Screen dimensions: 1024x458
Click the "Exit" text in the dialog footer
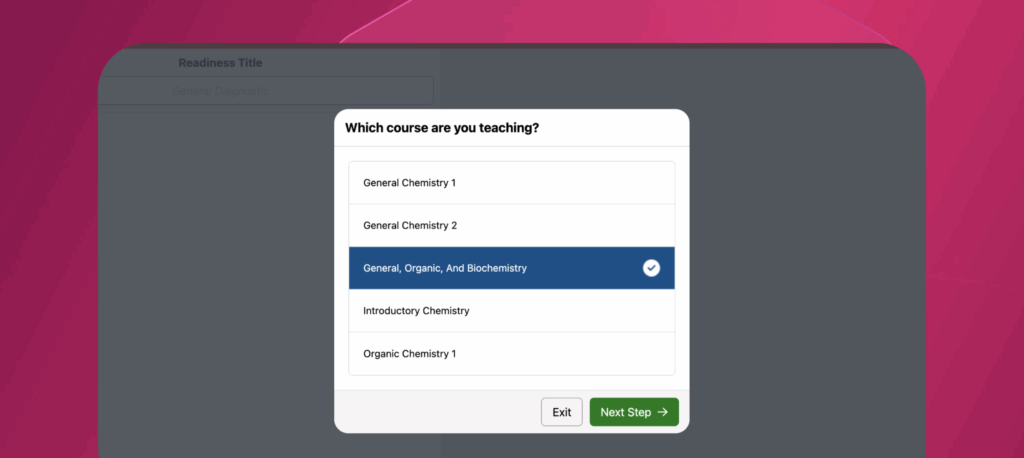(x=562, y=412)
